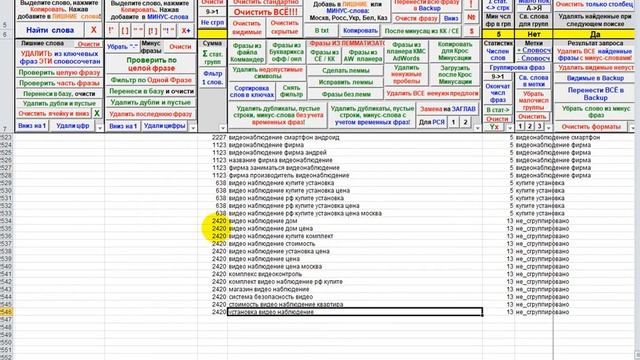Click the Очистить ВСЁ!!! button

coord(265,12)
